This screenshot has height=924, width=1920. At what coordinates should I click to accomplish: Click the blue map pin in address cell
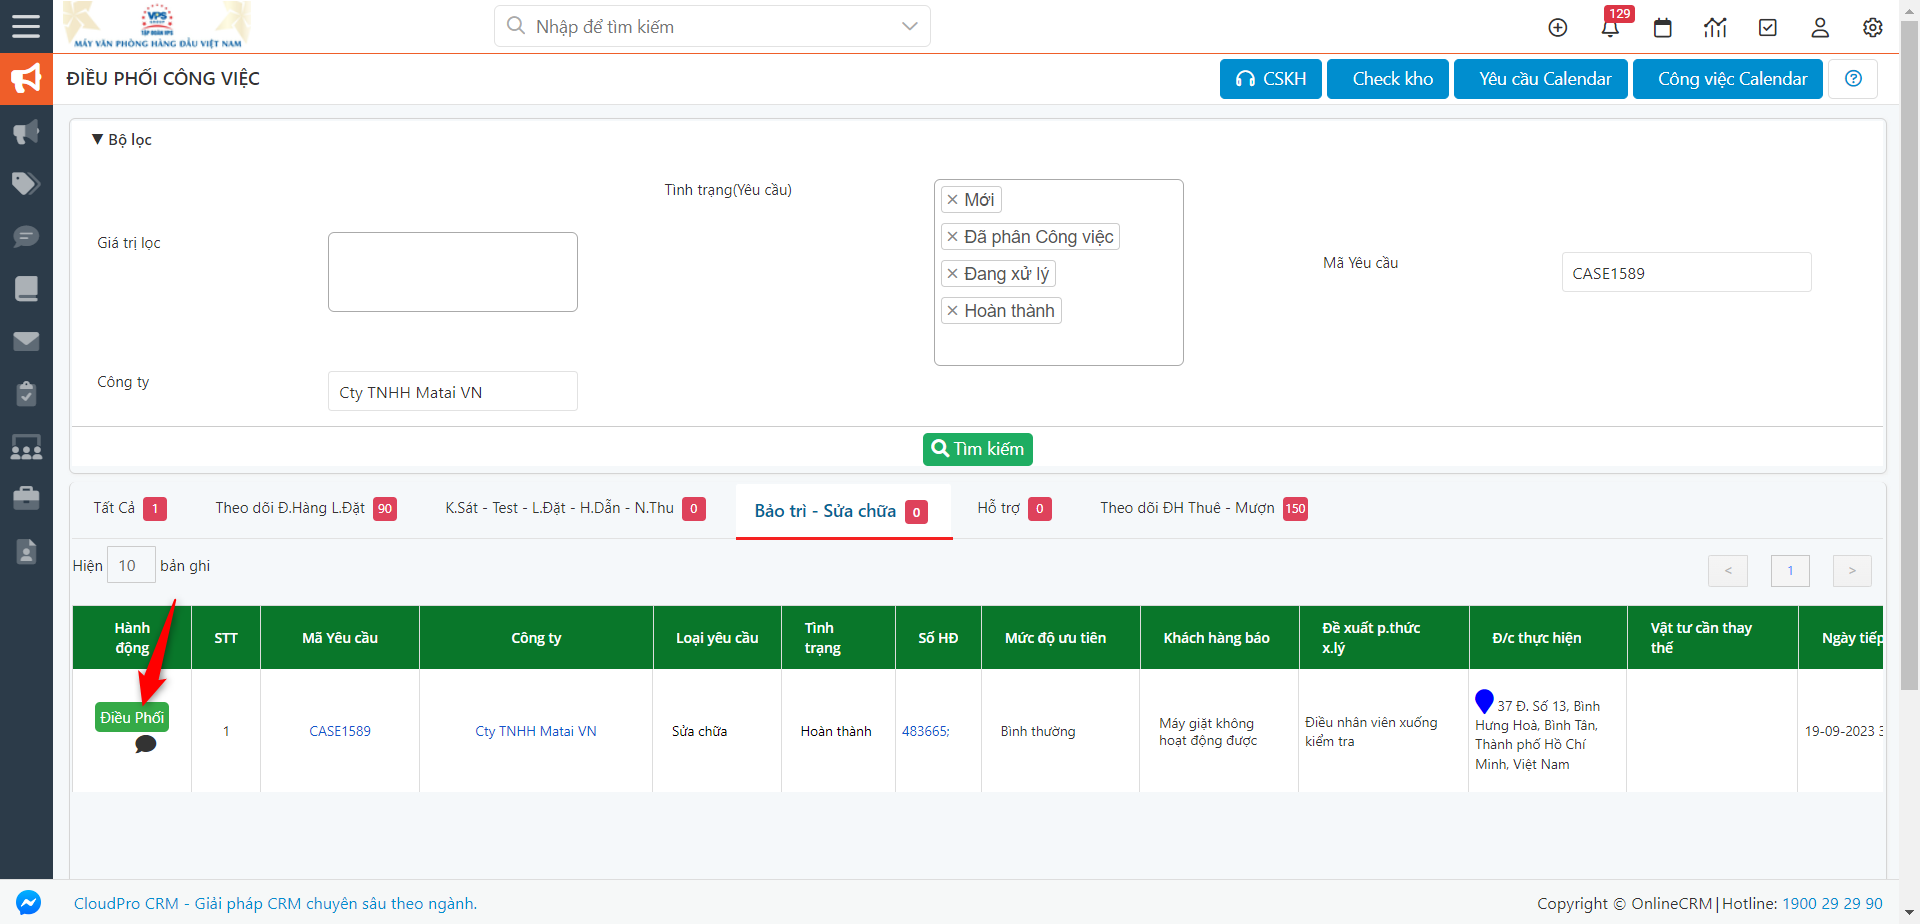(x=1484, y=702)
